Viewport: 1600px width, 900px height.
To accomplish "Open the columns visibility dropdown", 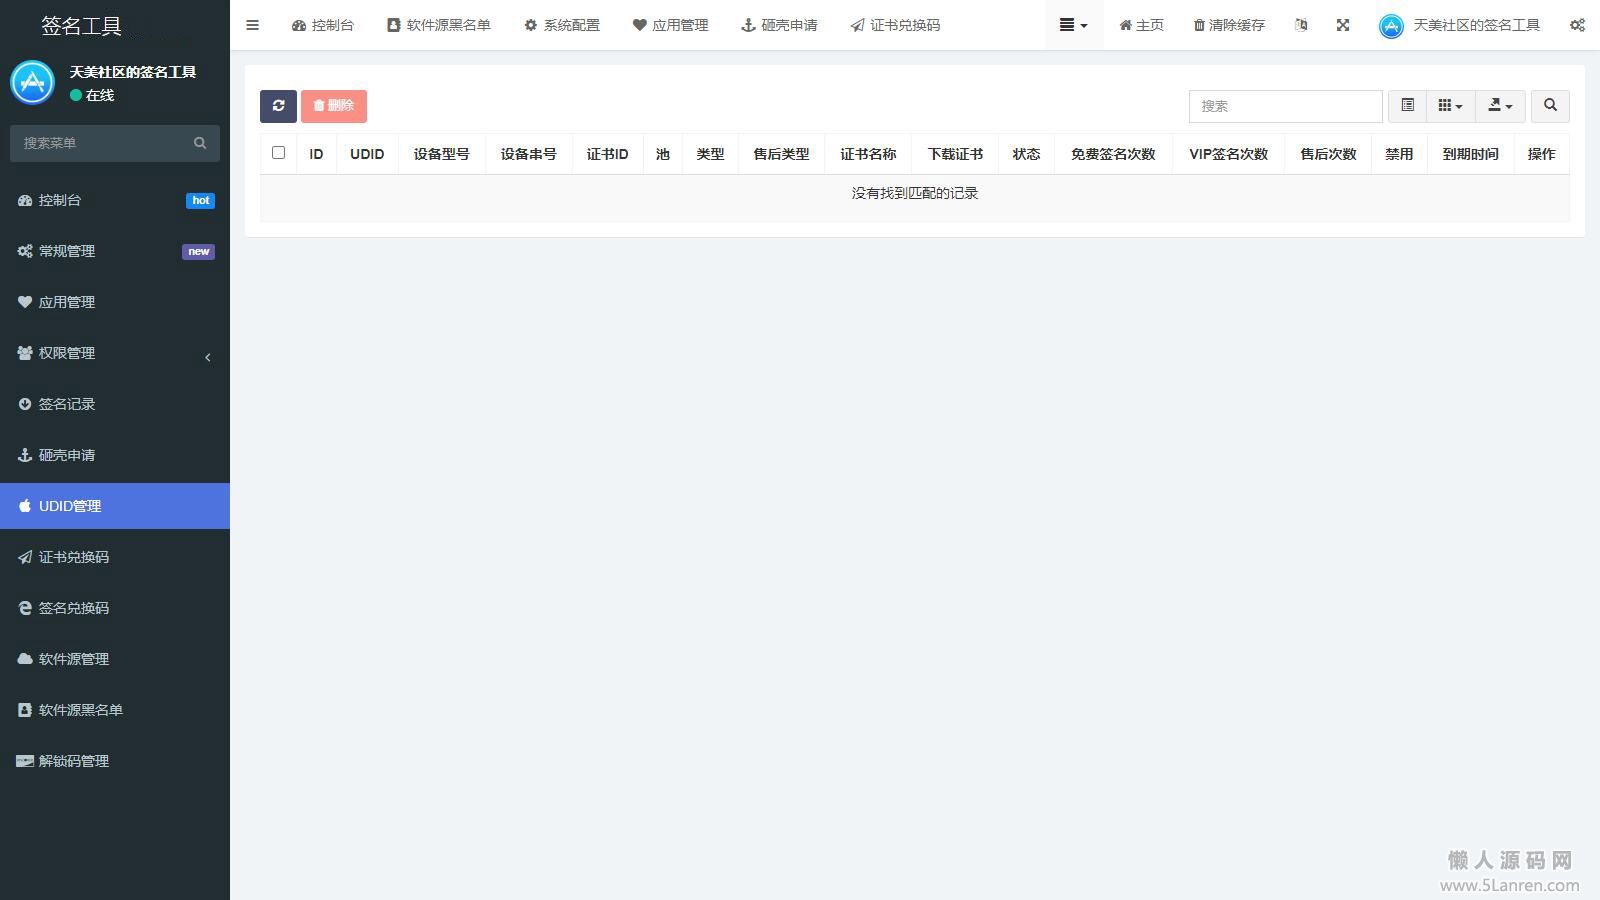I will [x=1450, y=106].
